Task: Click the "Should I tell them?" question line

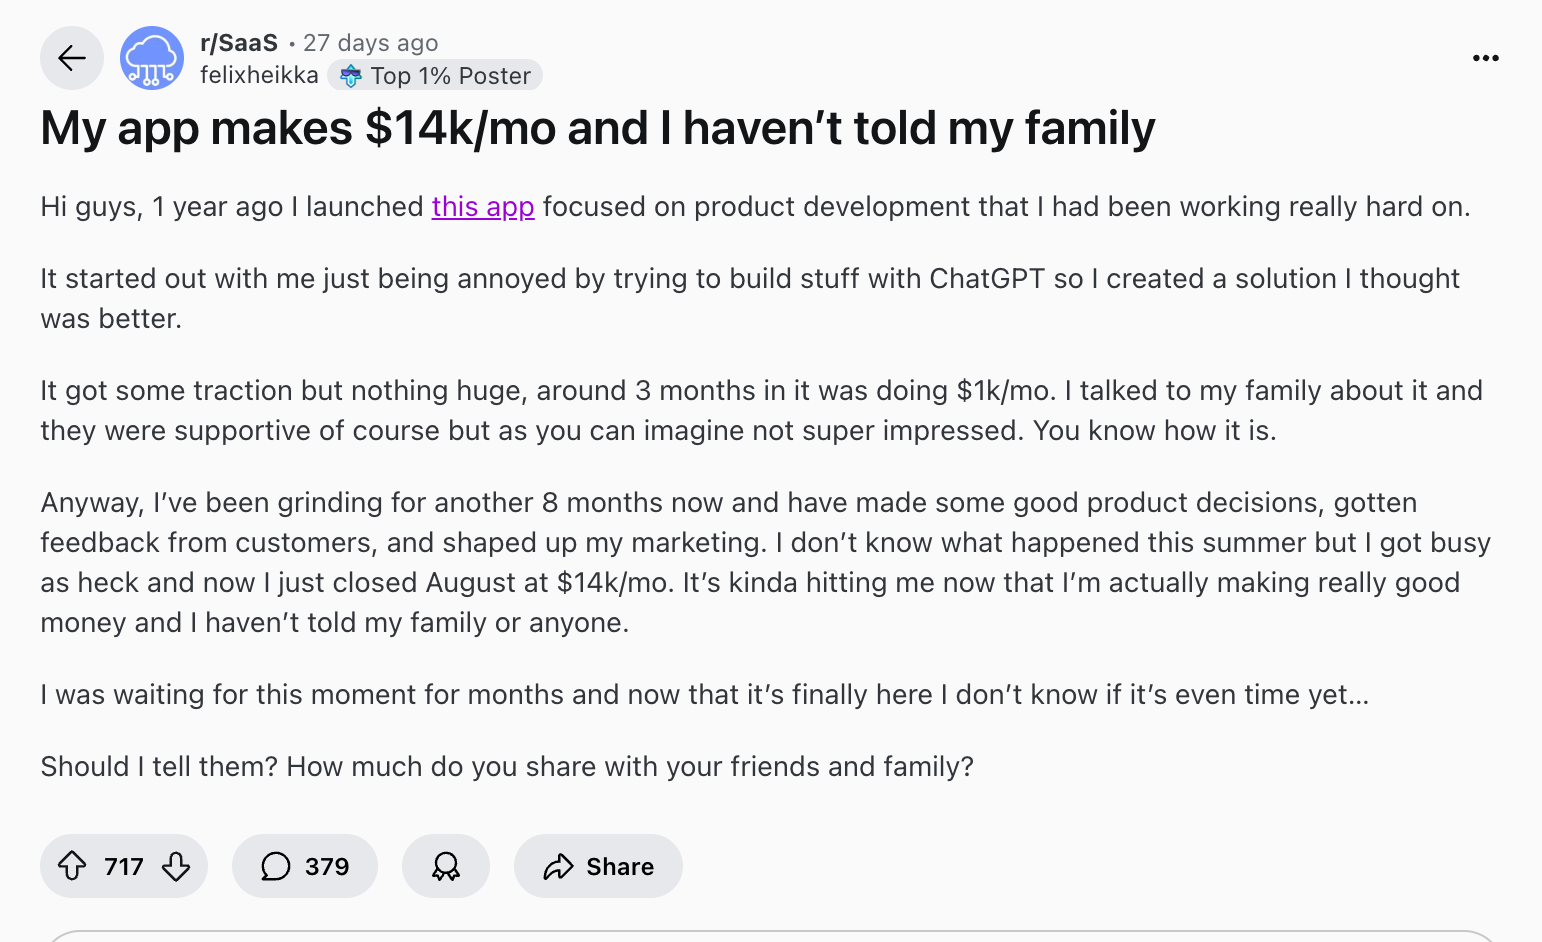Action: point(507,767)
